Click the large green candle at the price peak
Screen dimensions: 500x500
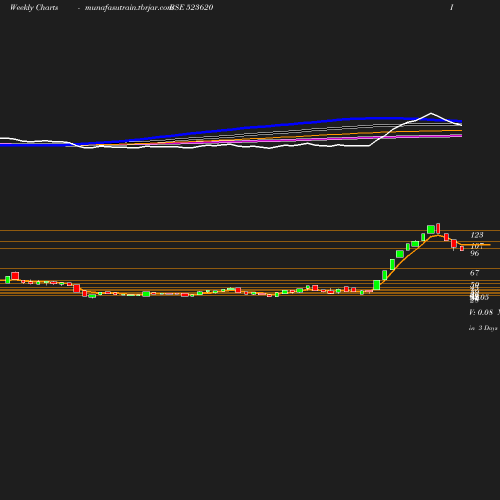pos(431,229)
